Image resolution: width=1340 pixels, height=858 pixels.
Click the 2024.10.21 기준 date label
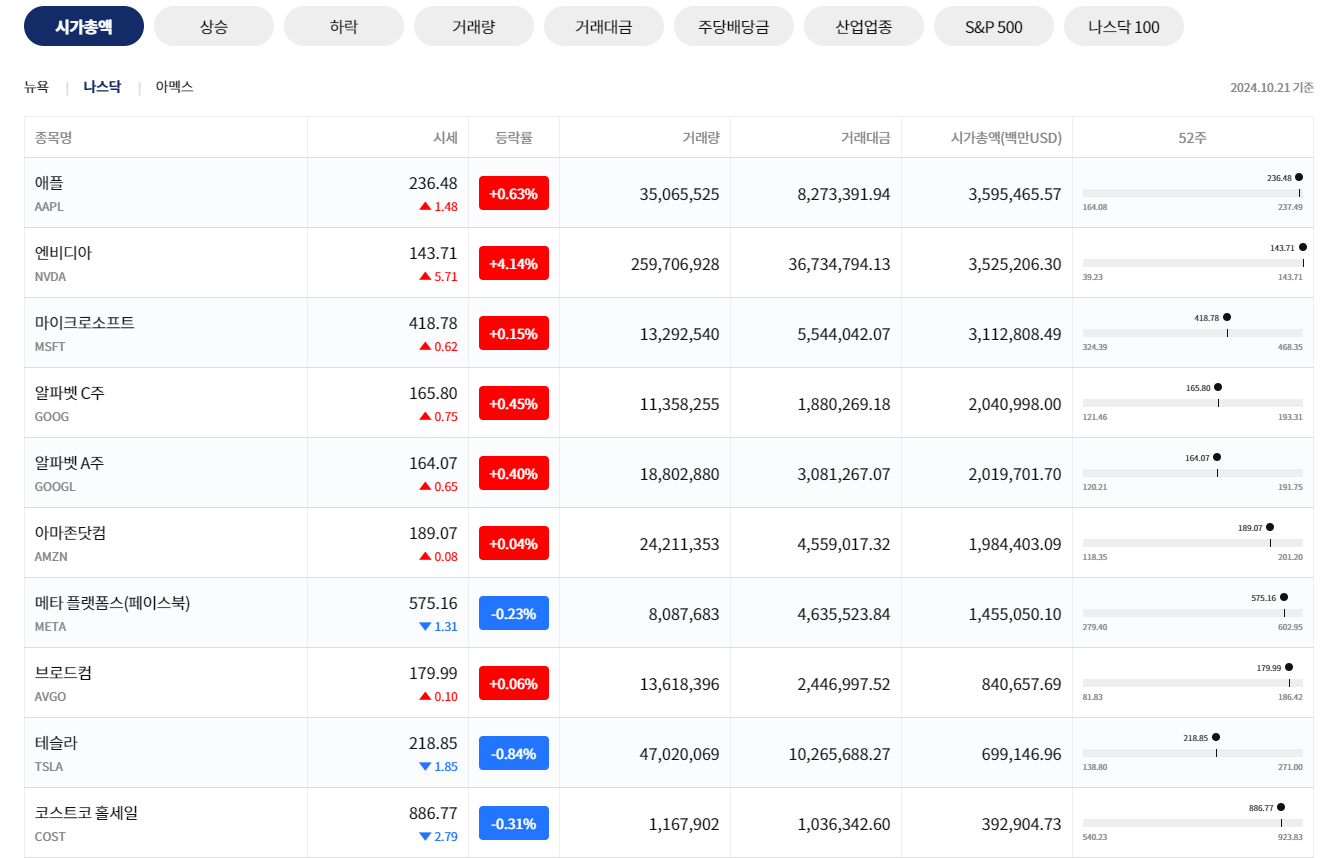[1272, 88]
